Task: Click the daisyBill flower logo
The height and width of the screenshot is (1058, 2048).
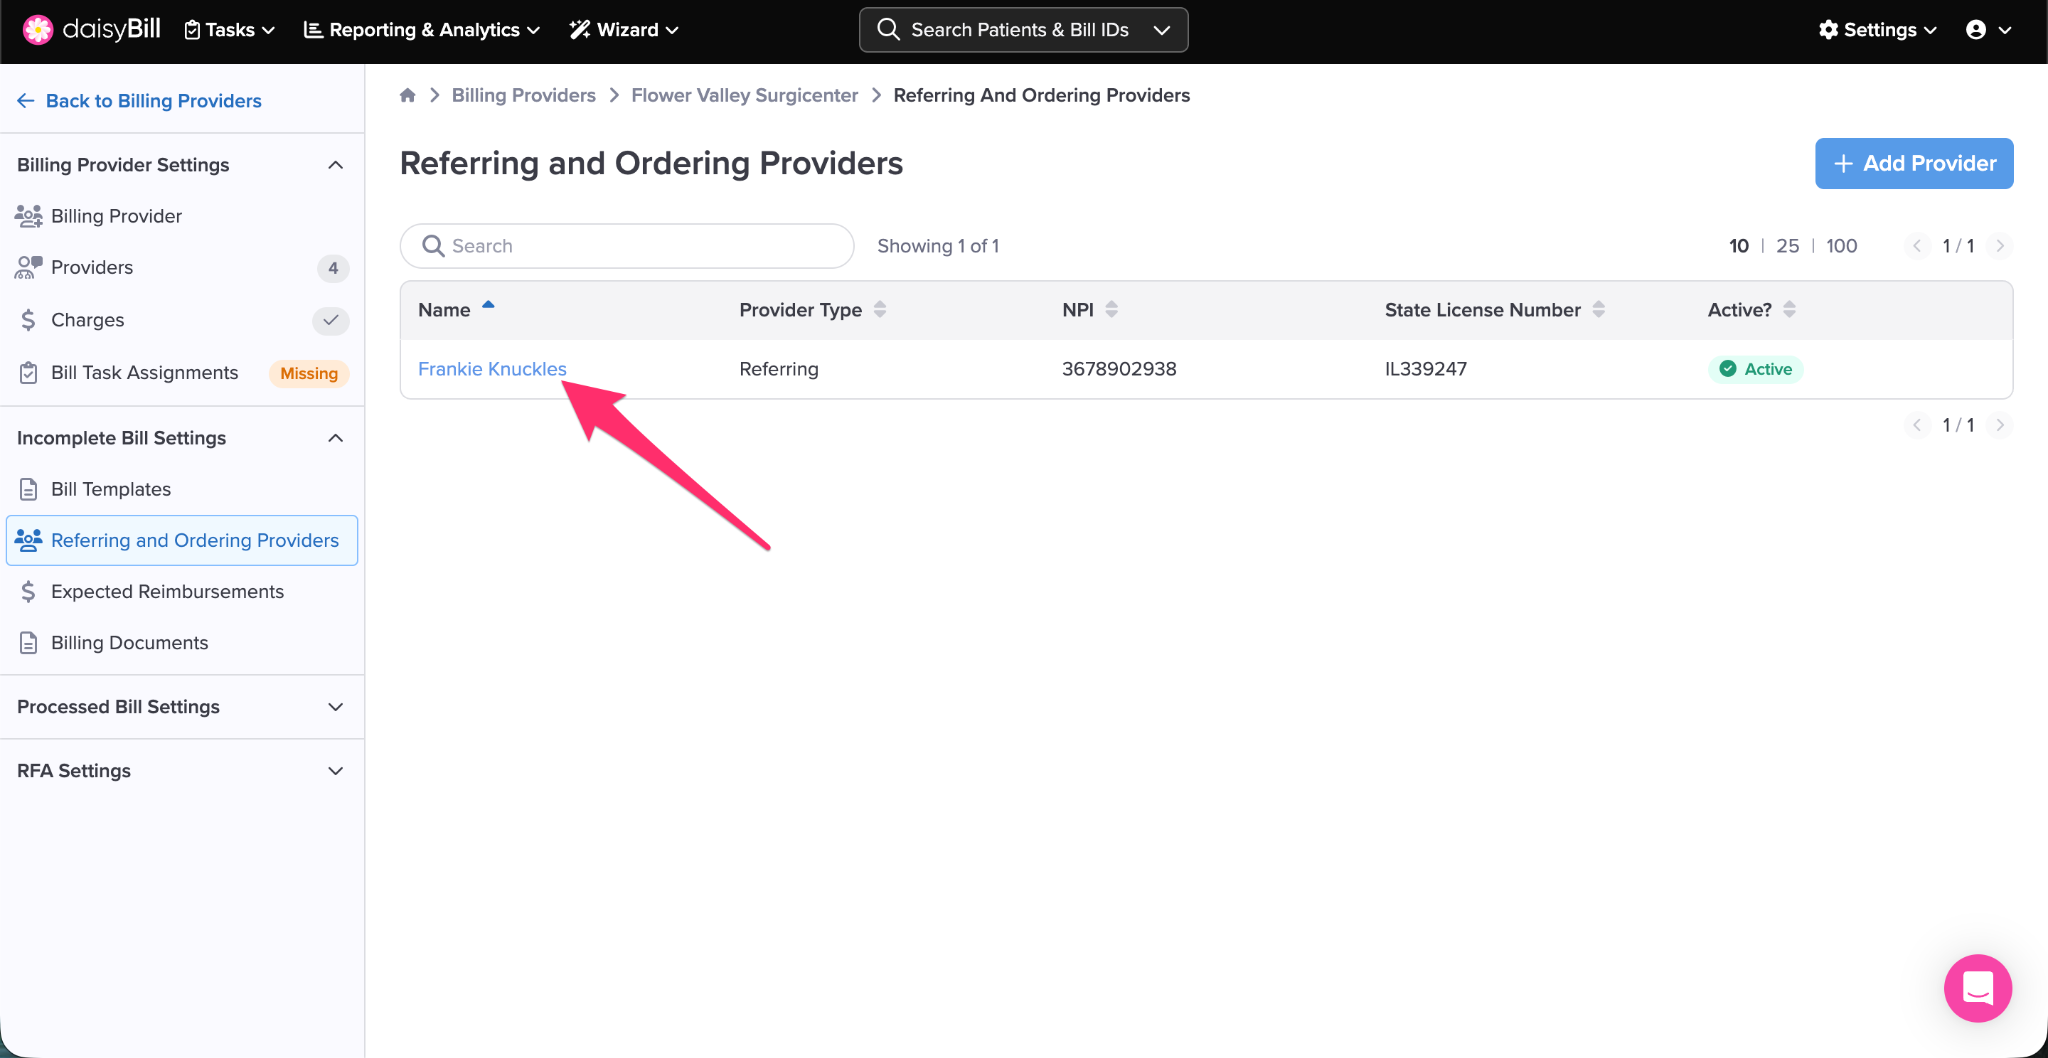Action: point(38,30)
